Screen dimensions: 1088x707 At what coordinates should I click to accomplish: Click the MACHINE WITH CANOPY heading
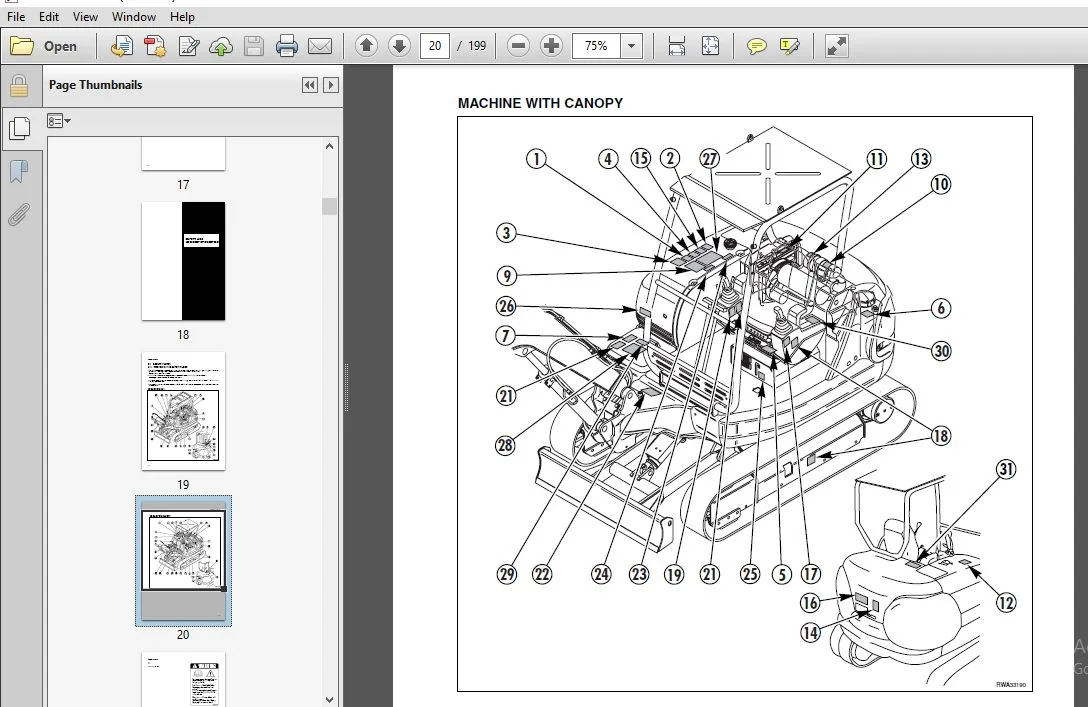(x=541, y=103)
